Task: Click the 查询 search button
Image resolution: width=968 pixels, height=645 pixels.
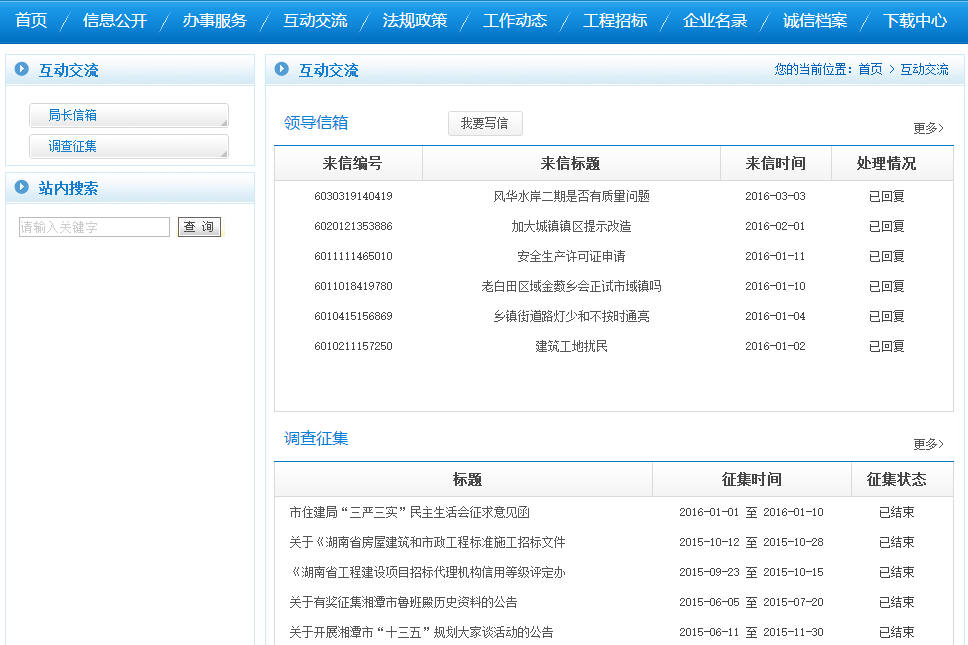Action: 199,227
